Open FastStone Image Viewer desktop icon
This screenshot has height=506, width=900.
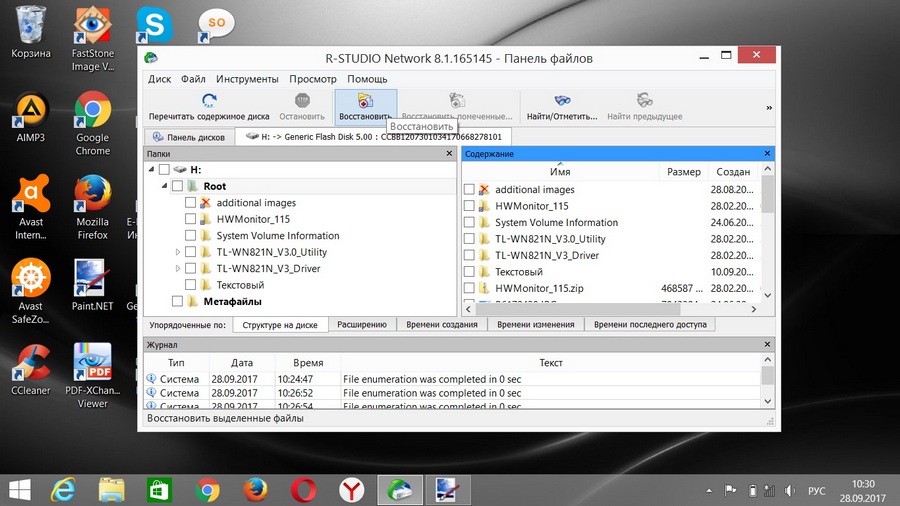[92, 38]
